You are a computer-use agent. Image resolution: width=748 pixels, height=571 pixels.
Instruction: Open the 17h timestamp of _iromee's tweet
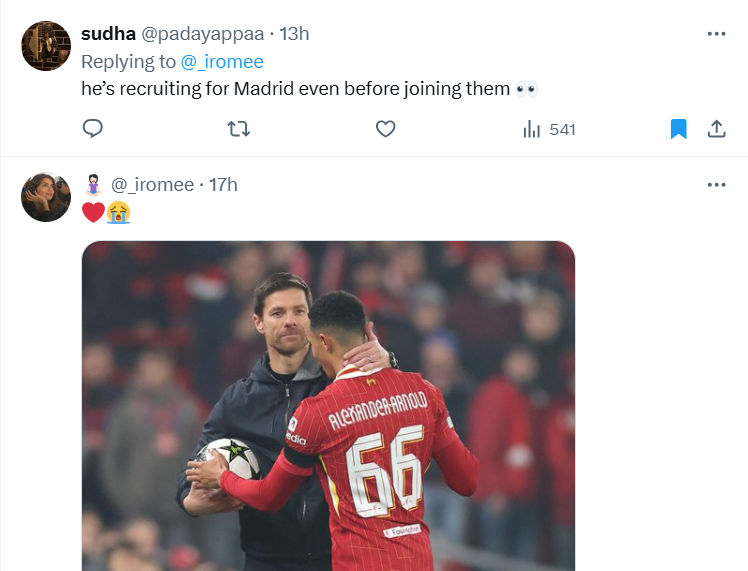[x=223, y=185]
